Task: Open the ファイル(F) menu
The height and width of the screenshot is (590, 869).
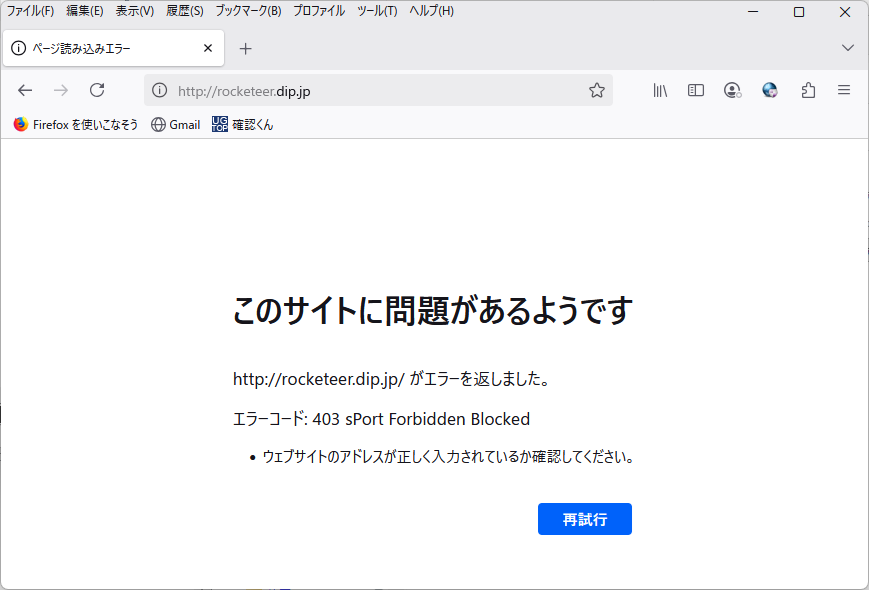Action: (30, 11)
